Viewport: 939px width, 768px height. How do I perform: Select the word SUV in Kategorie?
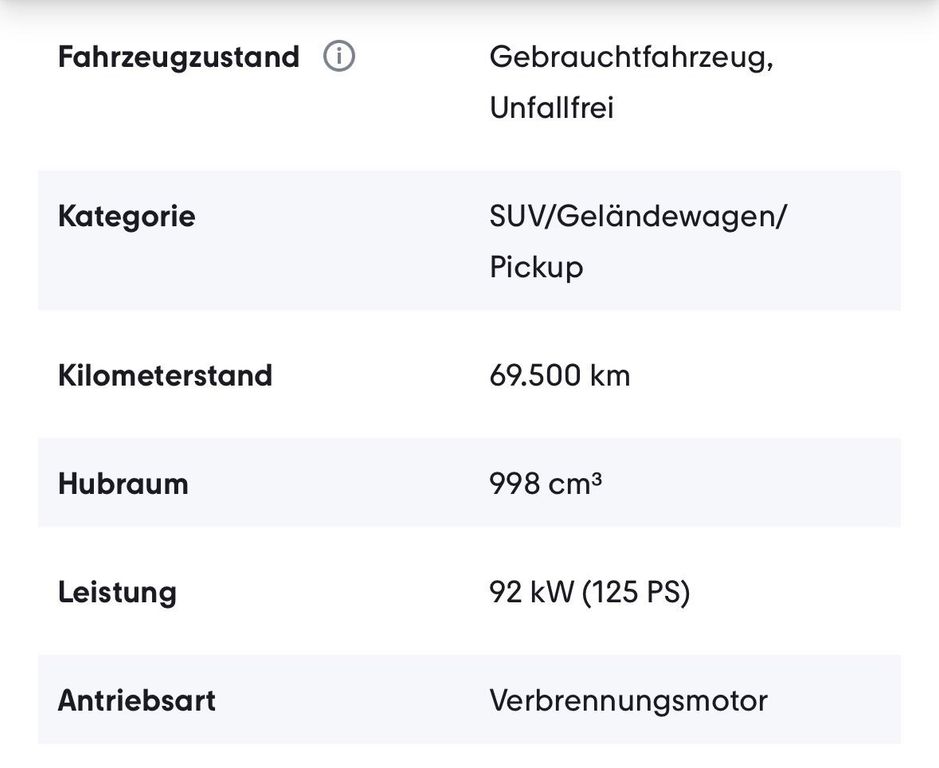[x=517, y=216]
